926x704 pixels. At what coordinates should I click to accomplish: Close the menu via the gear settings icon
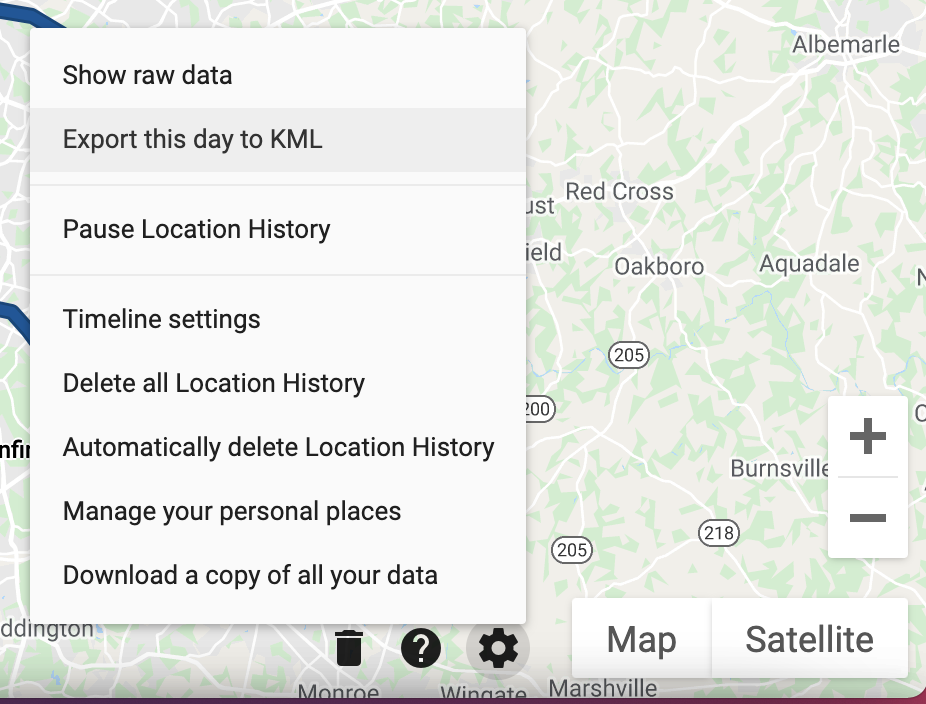click(498, 648)
